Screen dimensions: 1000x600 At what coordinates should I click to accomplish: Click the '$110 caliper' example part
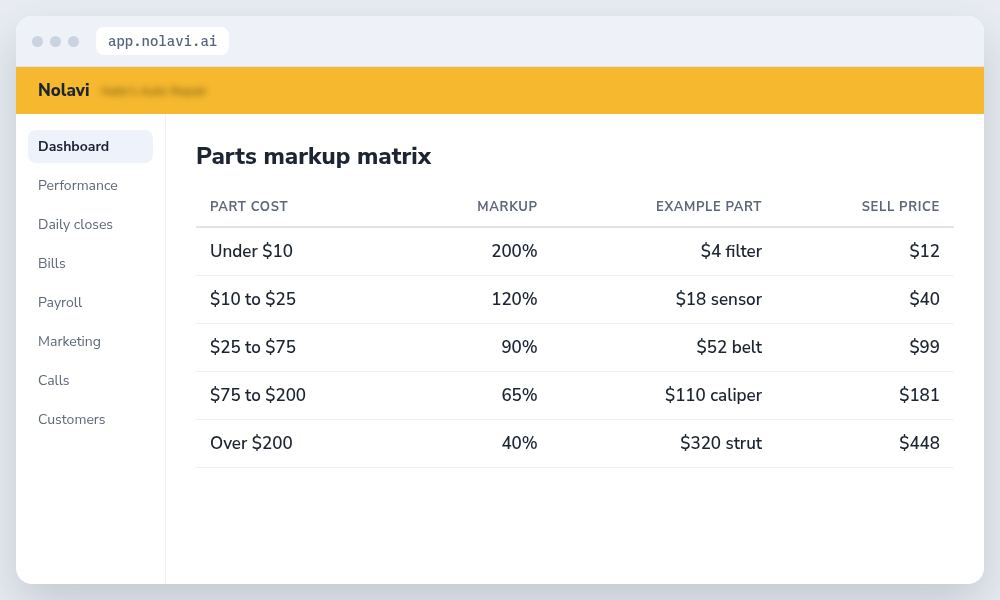(713, 395)
